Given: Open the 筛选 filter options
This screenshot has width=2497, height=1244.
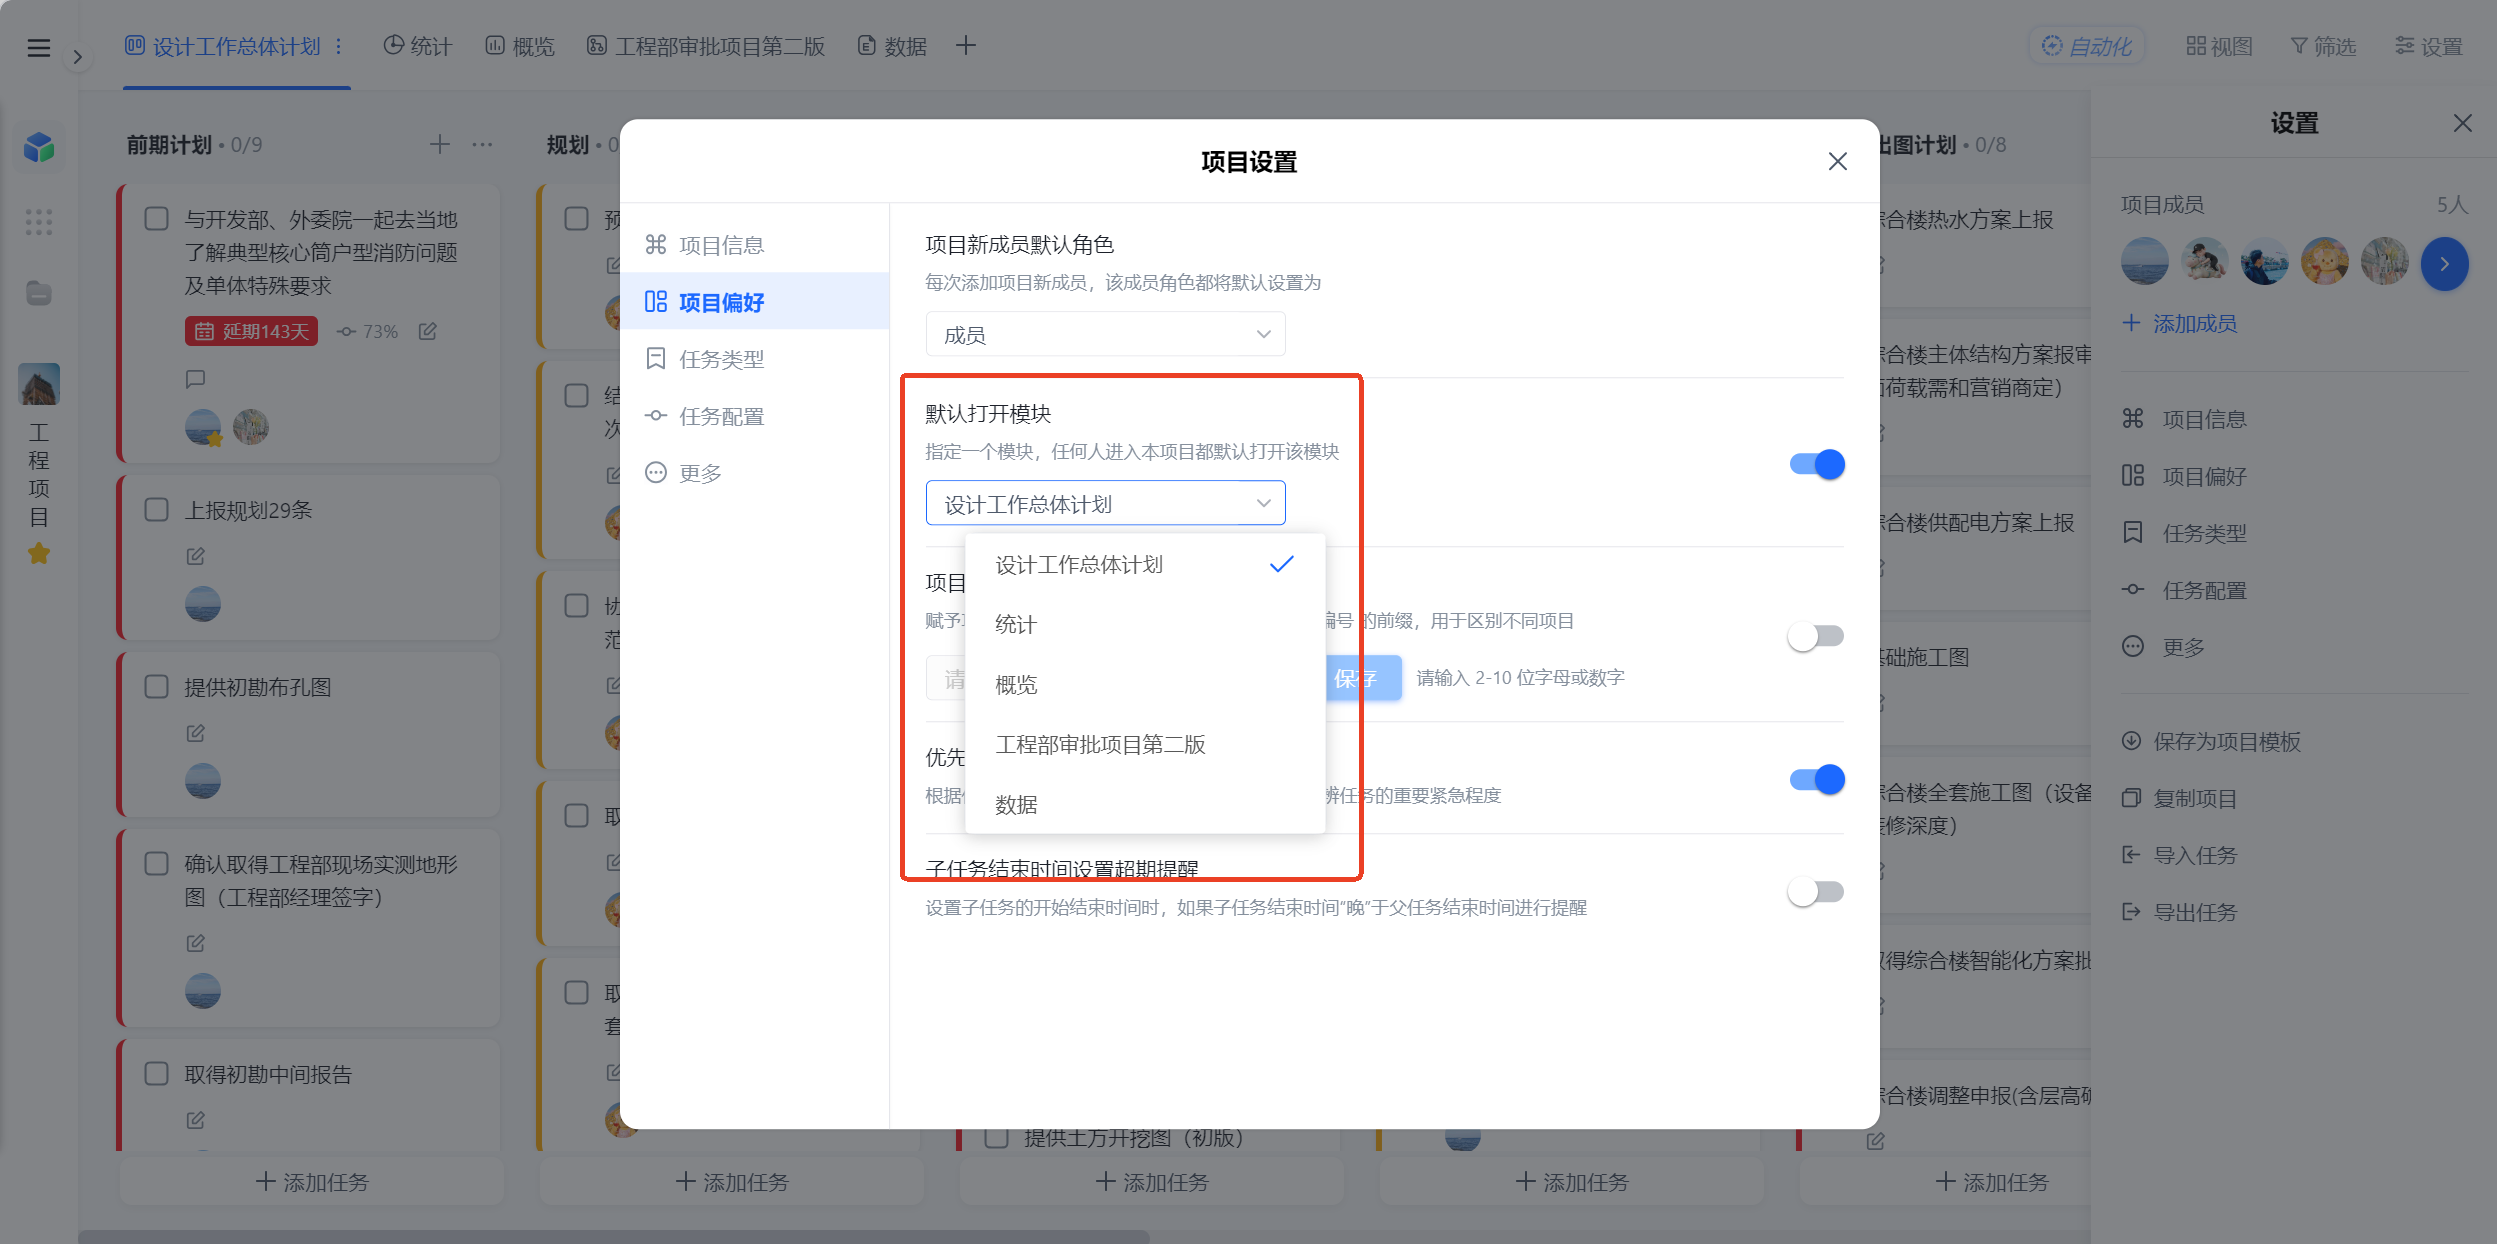Looking at the screenshot, I should (2323, 46).
